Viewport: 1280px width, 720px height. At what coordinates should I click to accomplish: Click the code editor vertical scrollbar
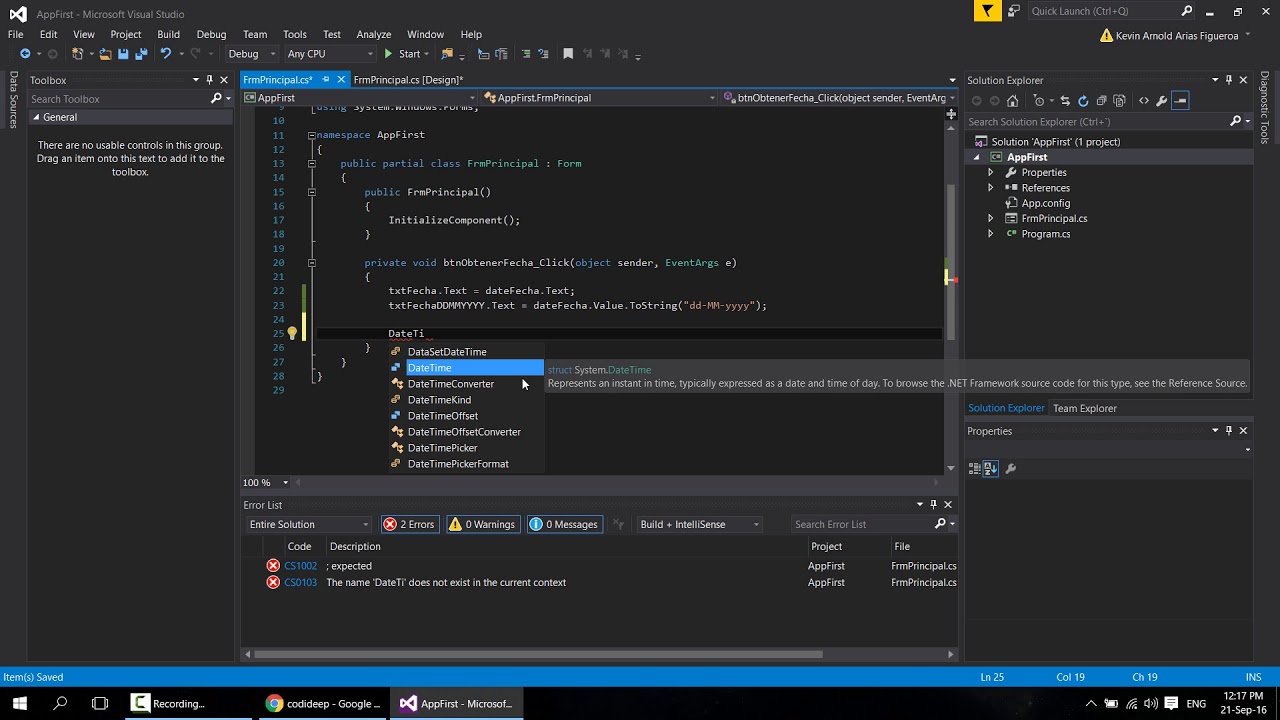pyautogui.click(x=950, y=262)
